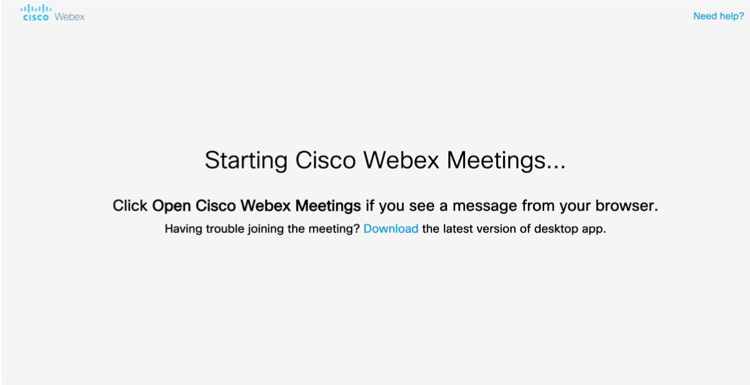Select the word Starting in the heading

tap(246, 161)
